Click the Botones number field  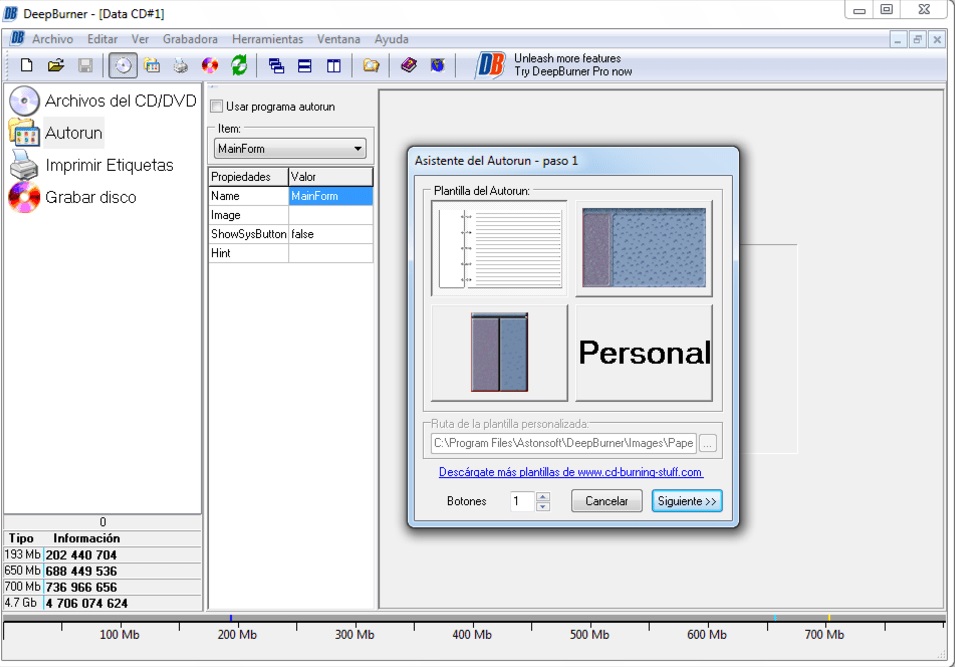pos(522,501)
